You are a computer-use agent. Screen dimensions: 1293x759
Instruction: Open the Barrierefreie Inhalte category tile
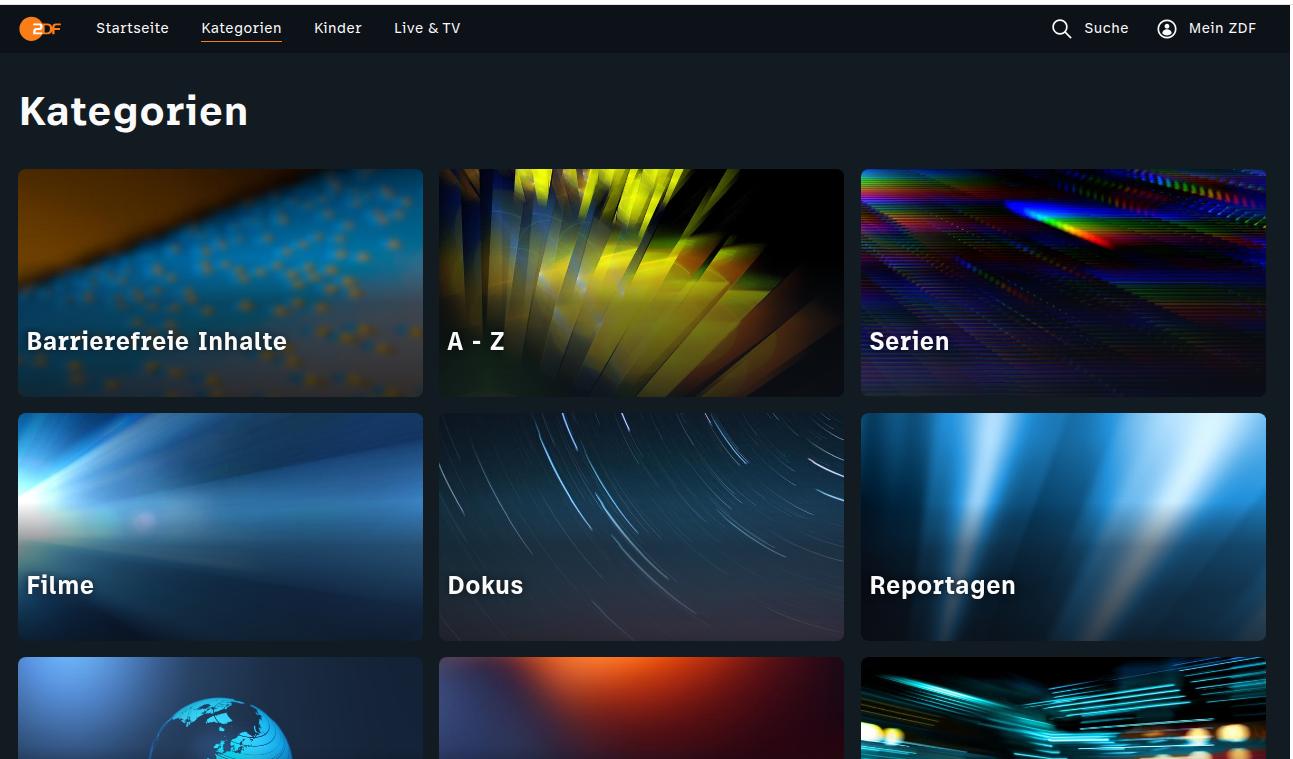pyautogui.click(x=220, y=283)
